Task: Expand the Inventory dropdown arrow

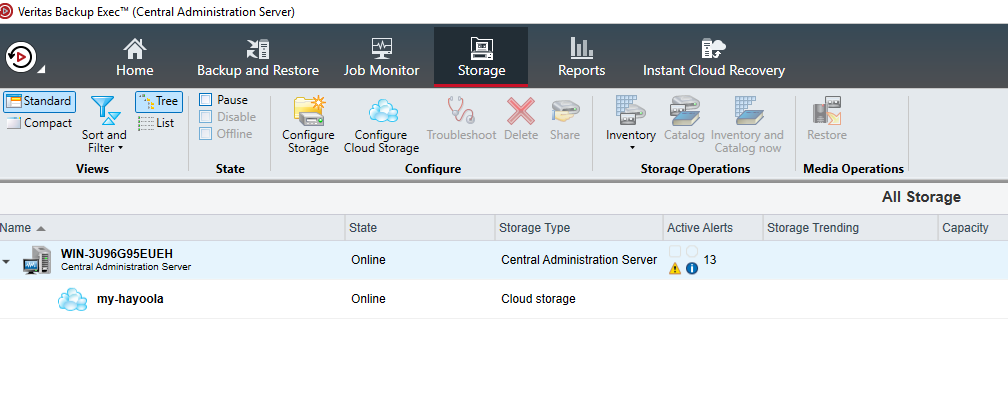Action: pos(631,148)
